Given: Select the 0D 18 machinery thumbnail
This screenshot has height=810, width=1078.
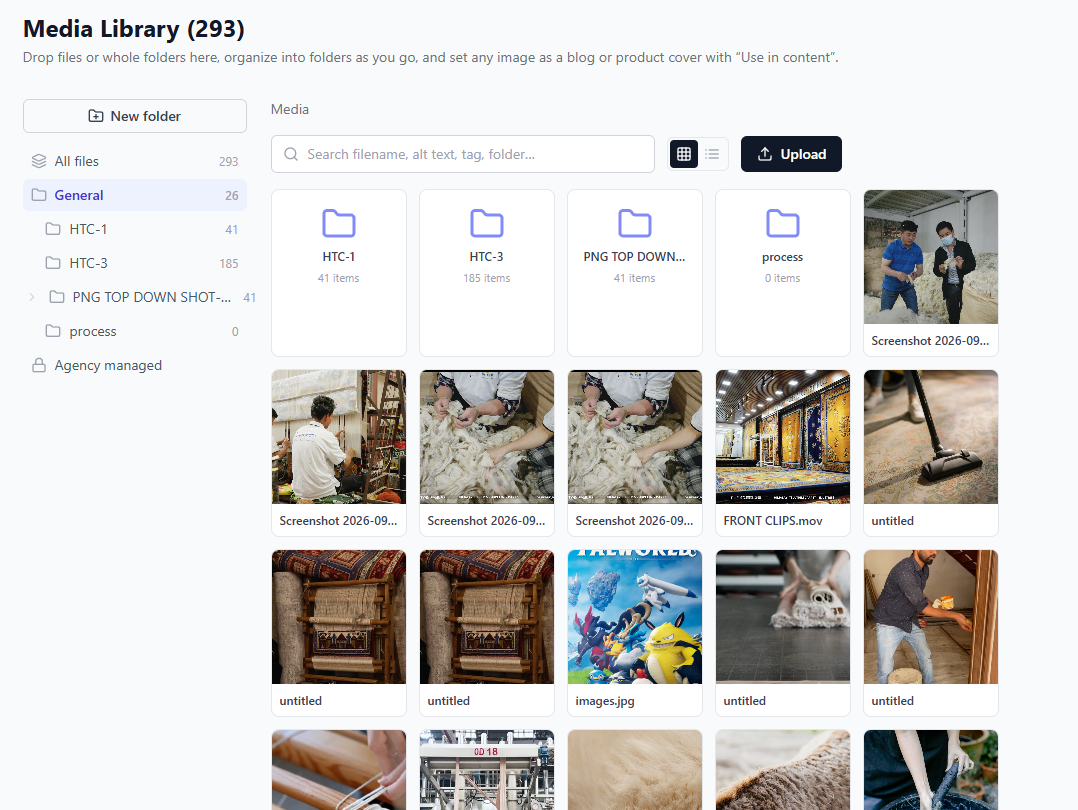Looking at the screenshot, I should 487,770.
